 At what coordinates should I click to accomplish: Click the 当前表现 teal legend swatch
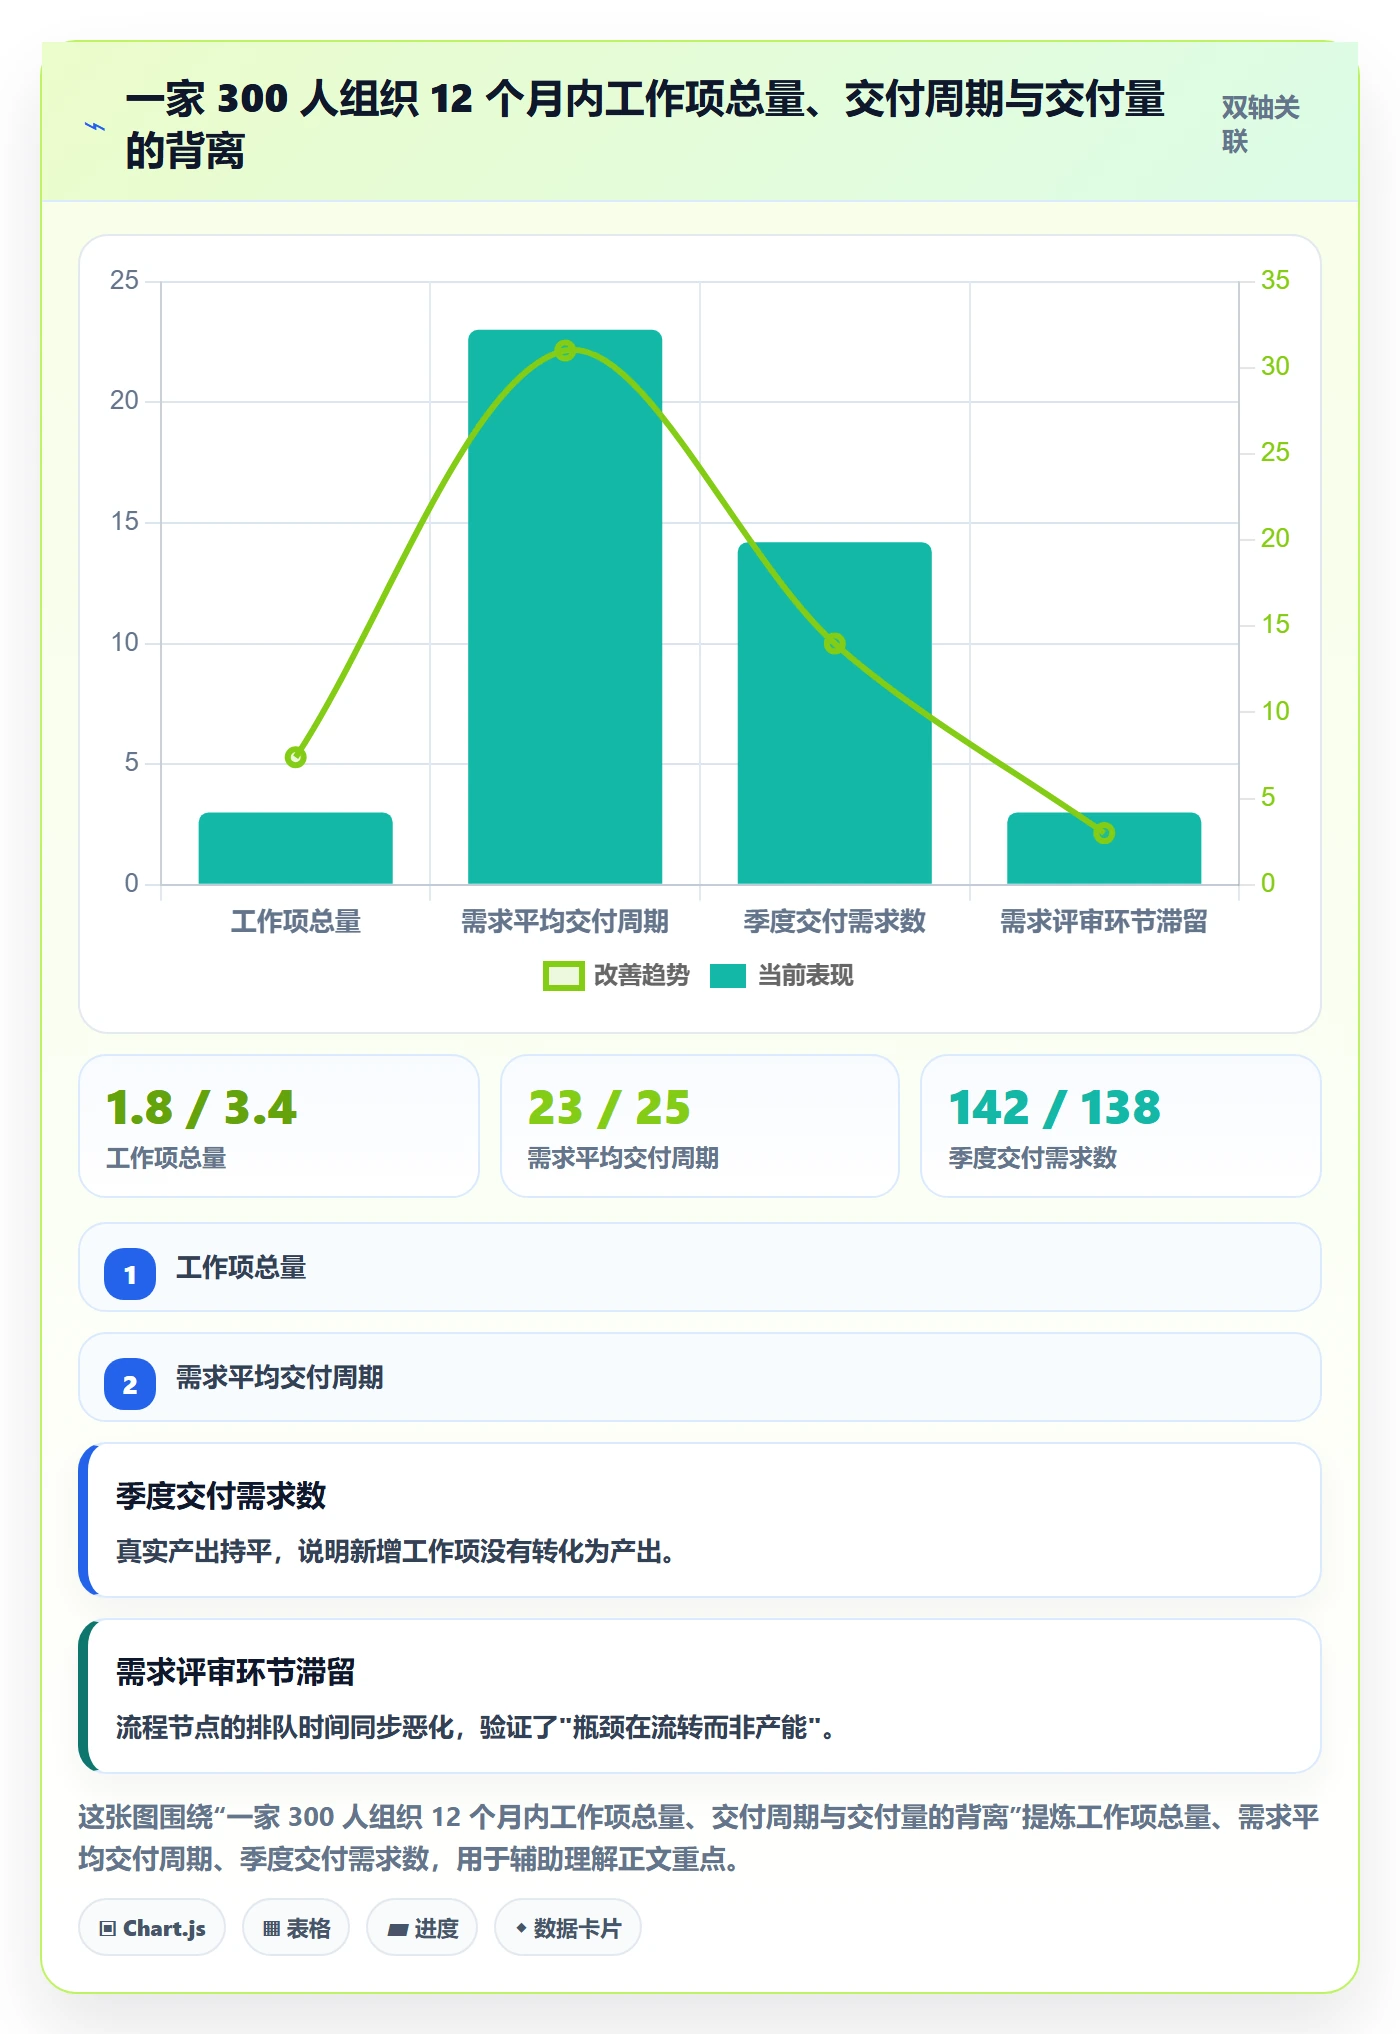[x=728, y=976]
